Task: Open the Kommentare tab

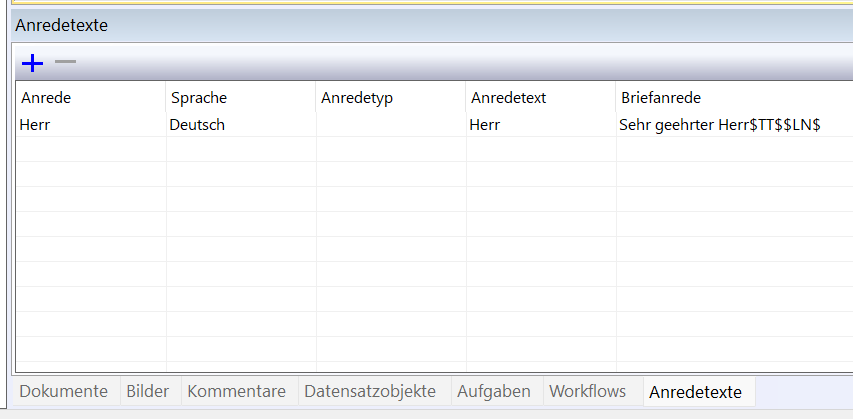Action: [x=237, y=391]
